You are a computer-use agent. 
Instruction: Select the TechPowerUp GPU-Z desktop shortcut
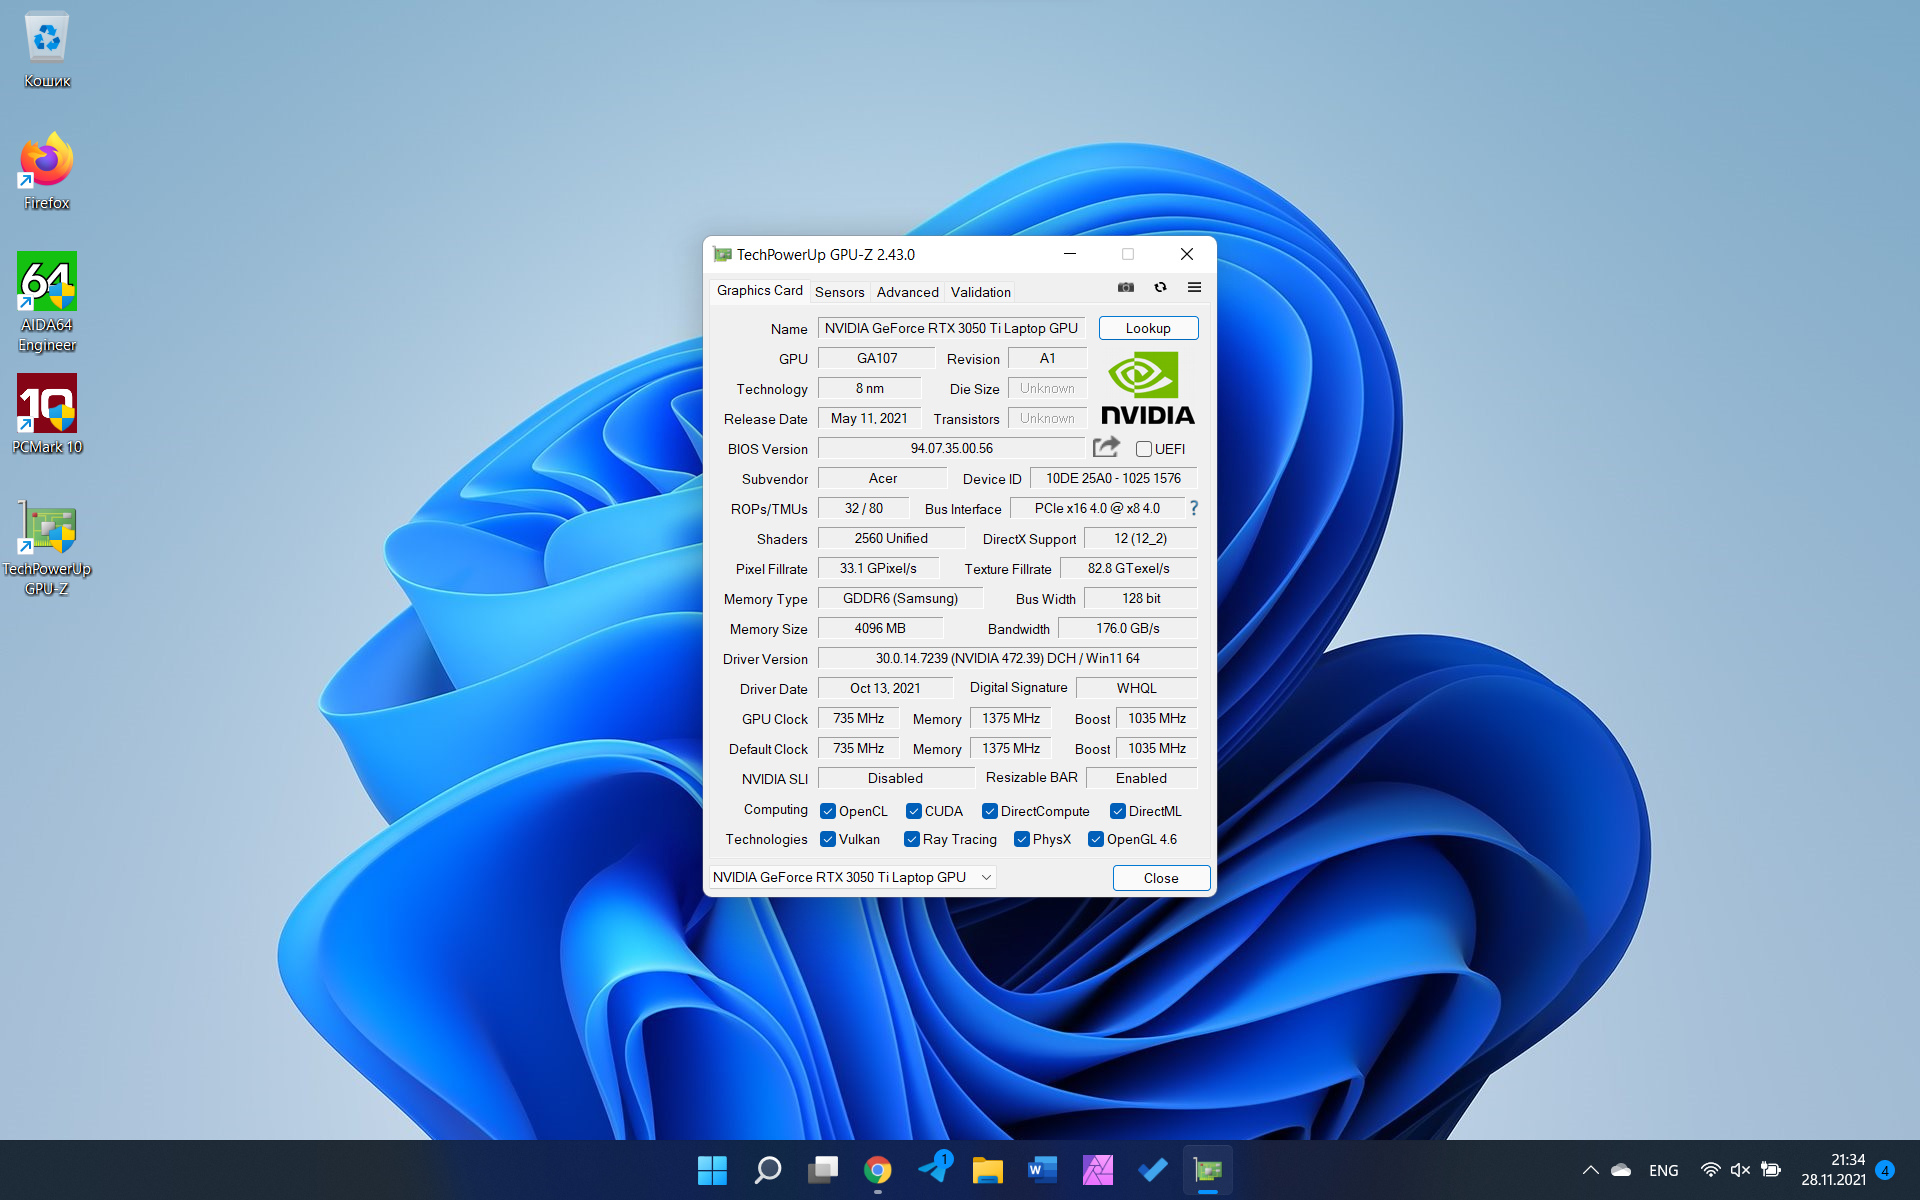(x=47, y=548)
